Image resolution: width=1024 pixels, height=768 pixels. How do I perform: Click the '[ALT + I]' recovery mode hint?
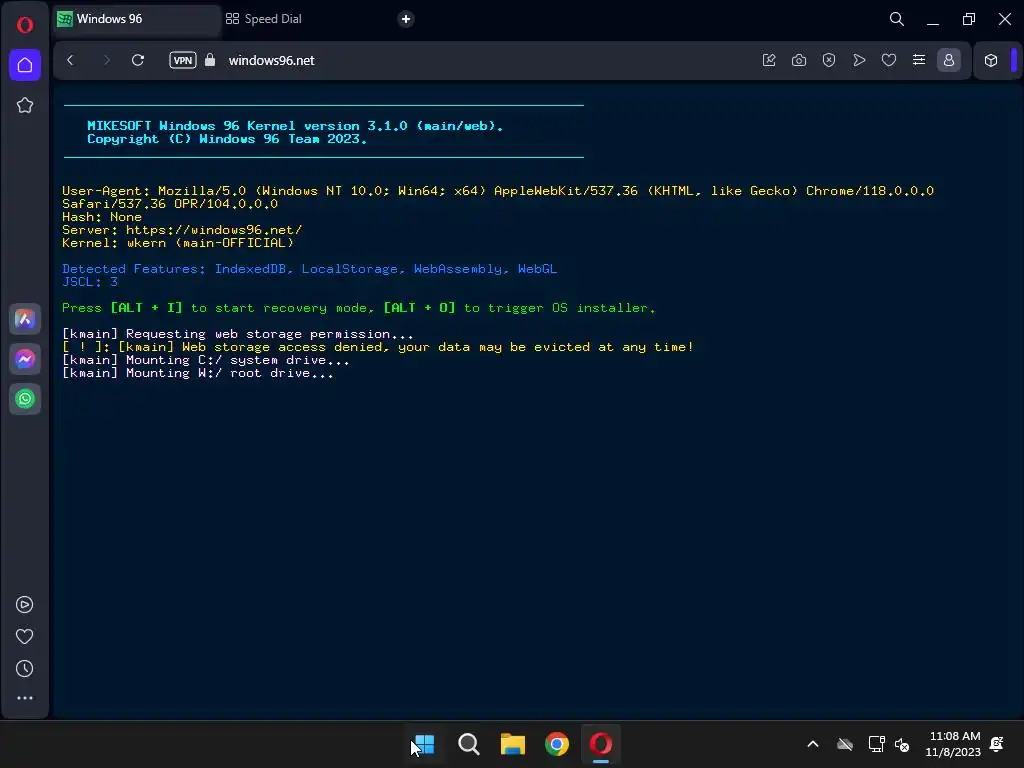146,308
